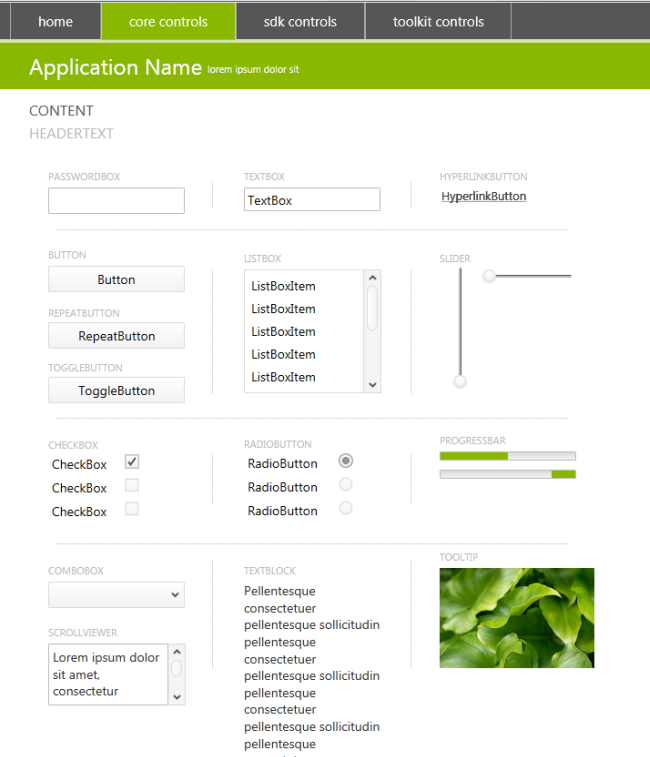Screen dimensions: 650x757
Task: Click the ListBox scrollbar thumb
Action: (x=372, y=308)
